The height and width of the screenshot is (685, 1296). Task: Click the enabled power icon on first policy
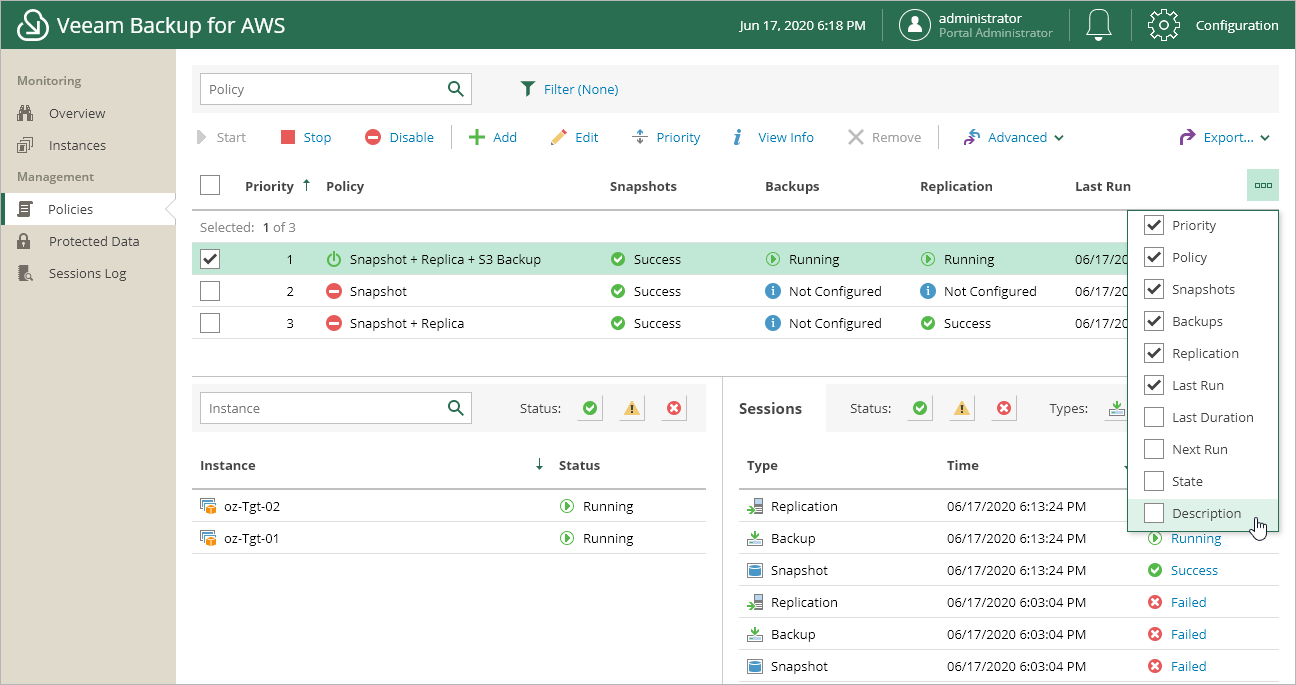[x=334, y=259]
